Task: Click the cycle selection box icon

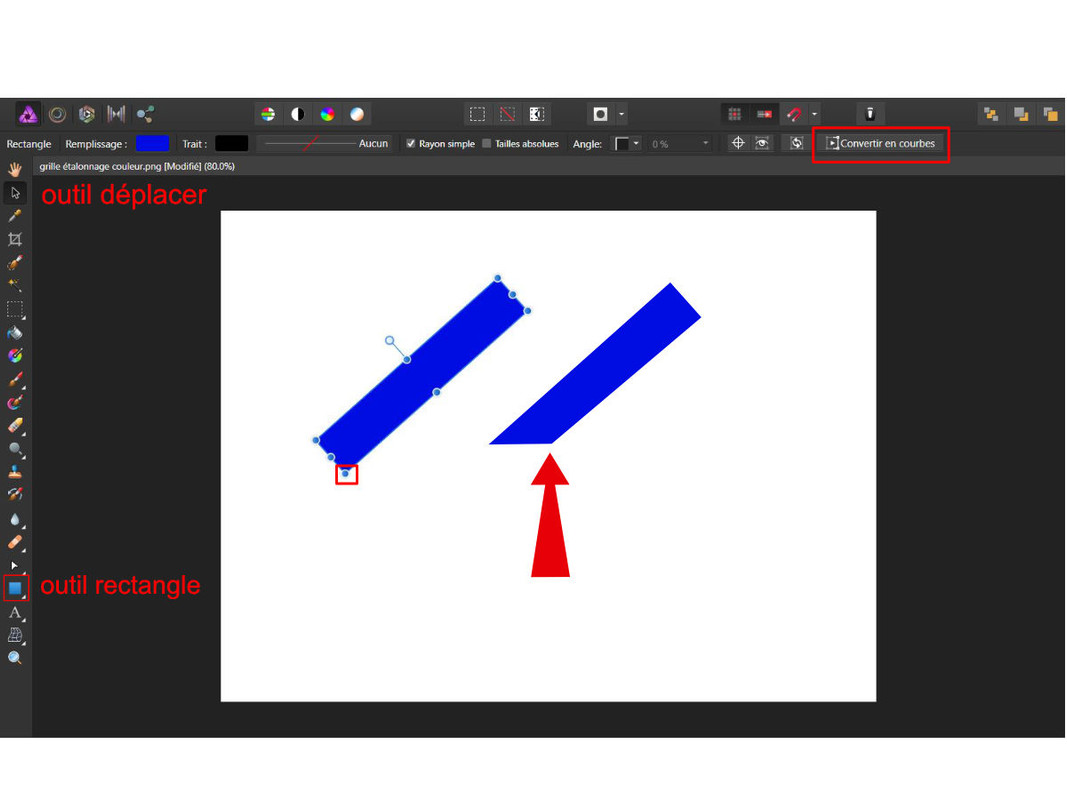Action: 797,143
